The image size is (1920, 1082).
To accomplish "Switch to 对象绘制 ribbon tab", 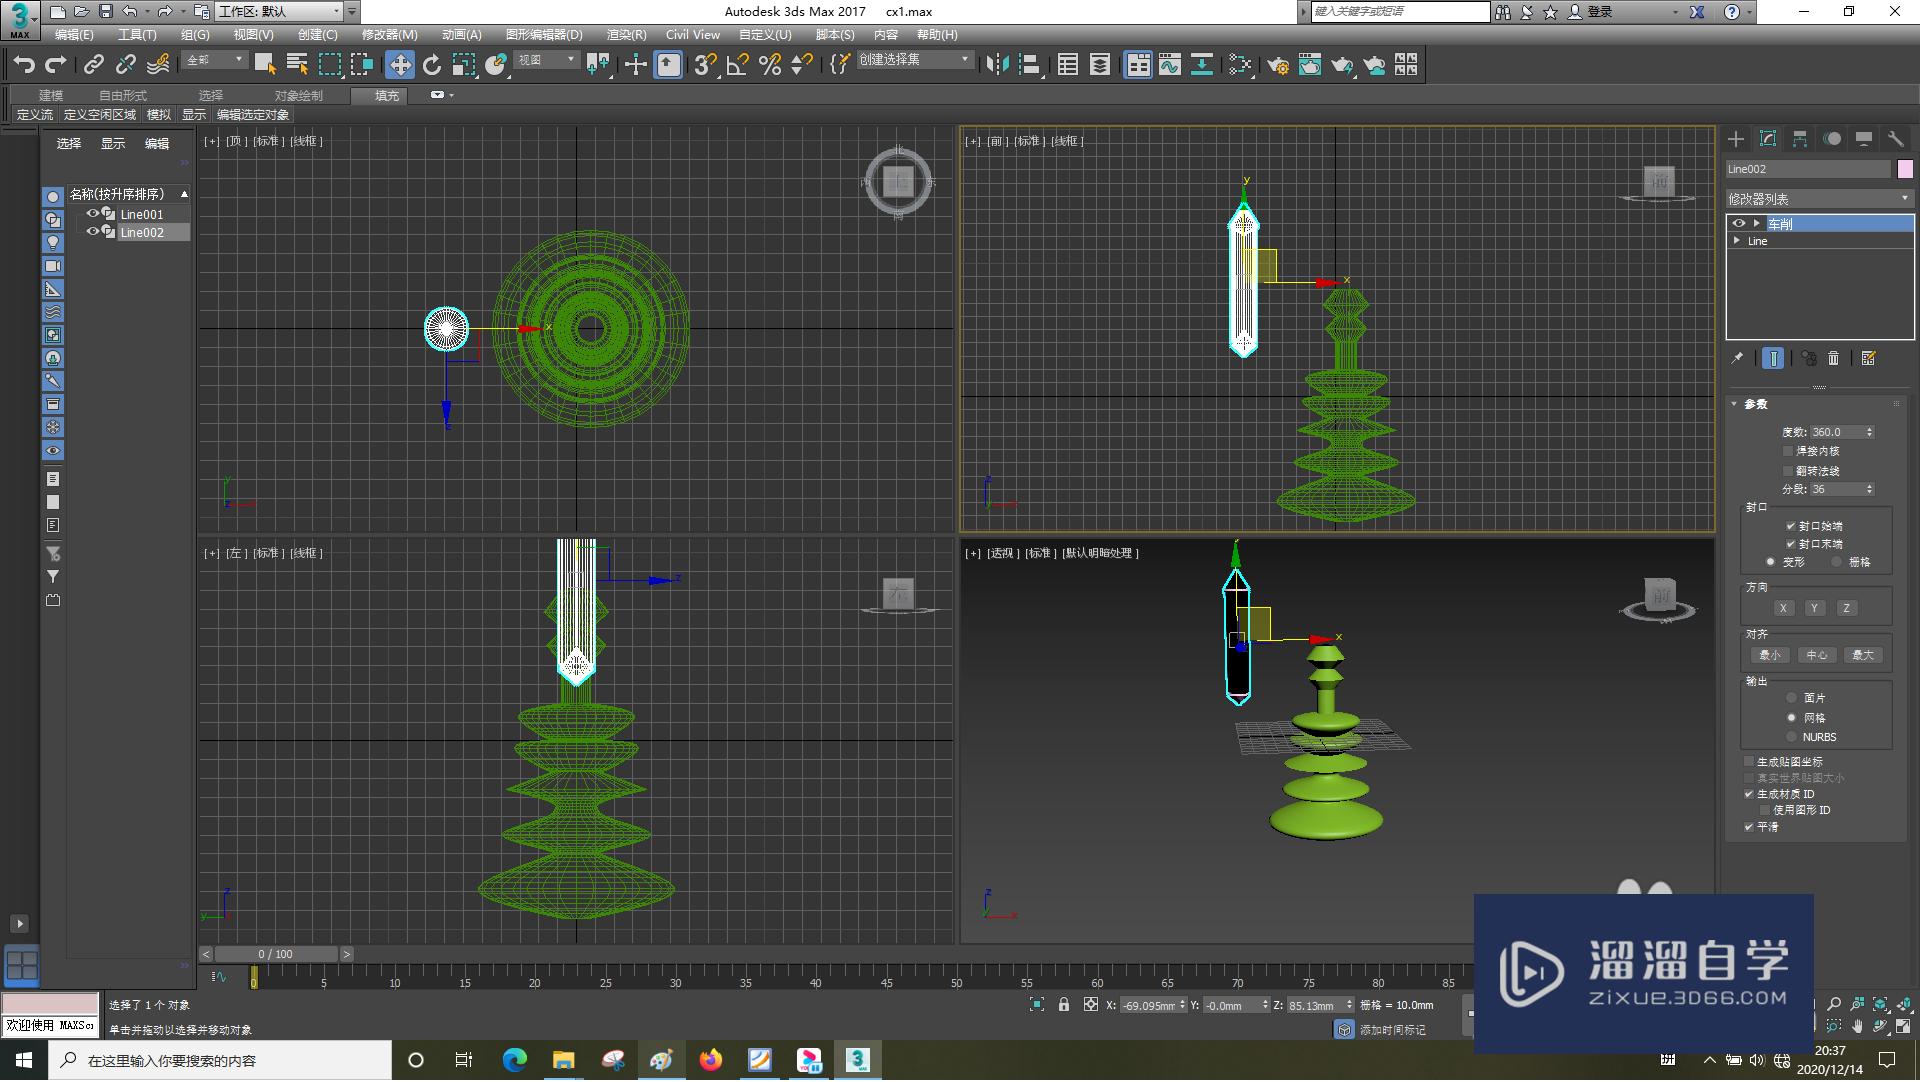I will click(x=298, y=96).
